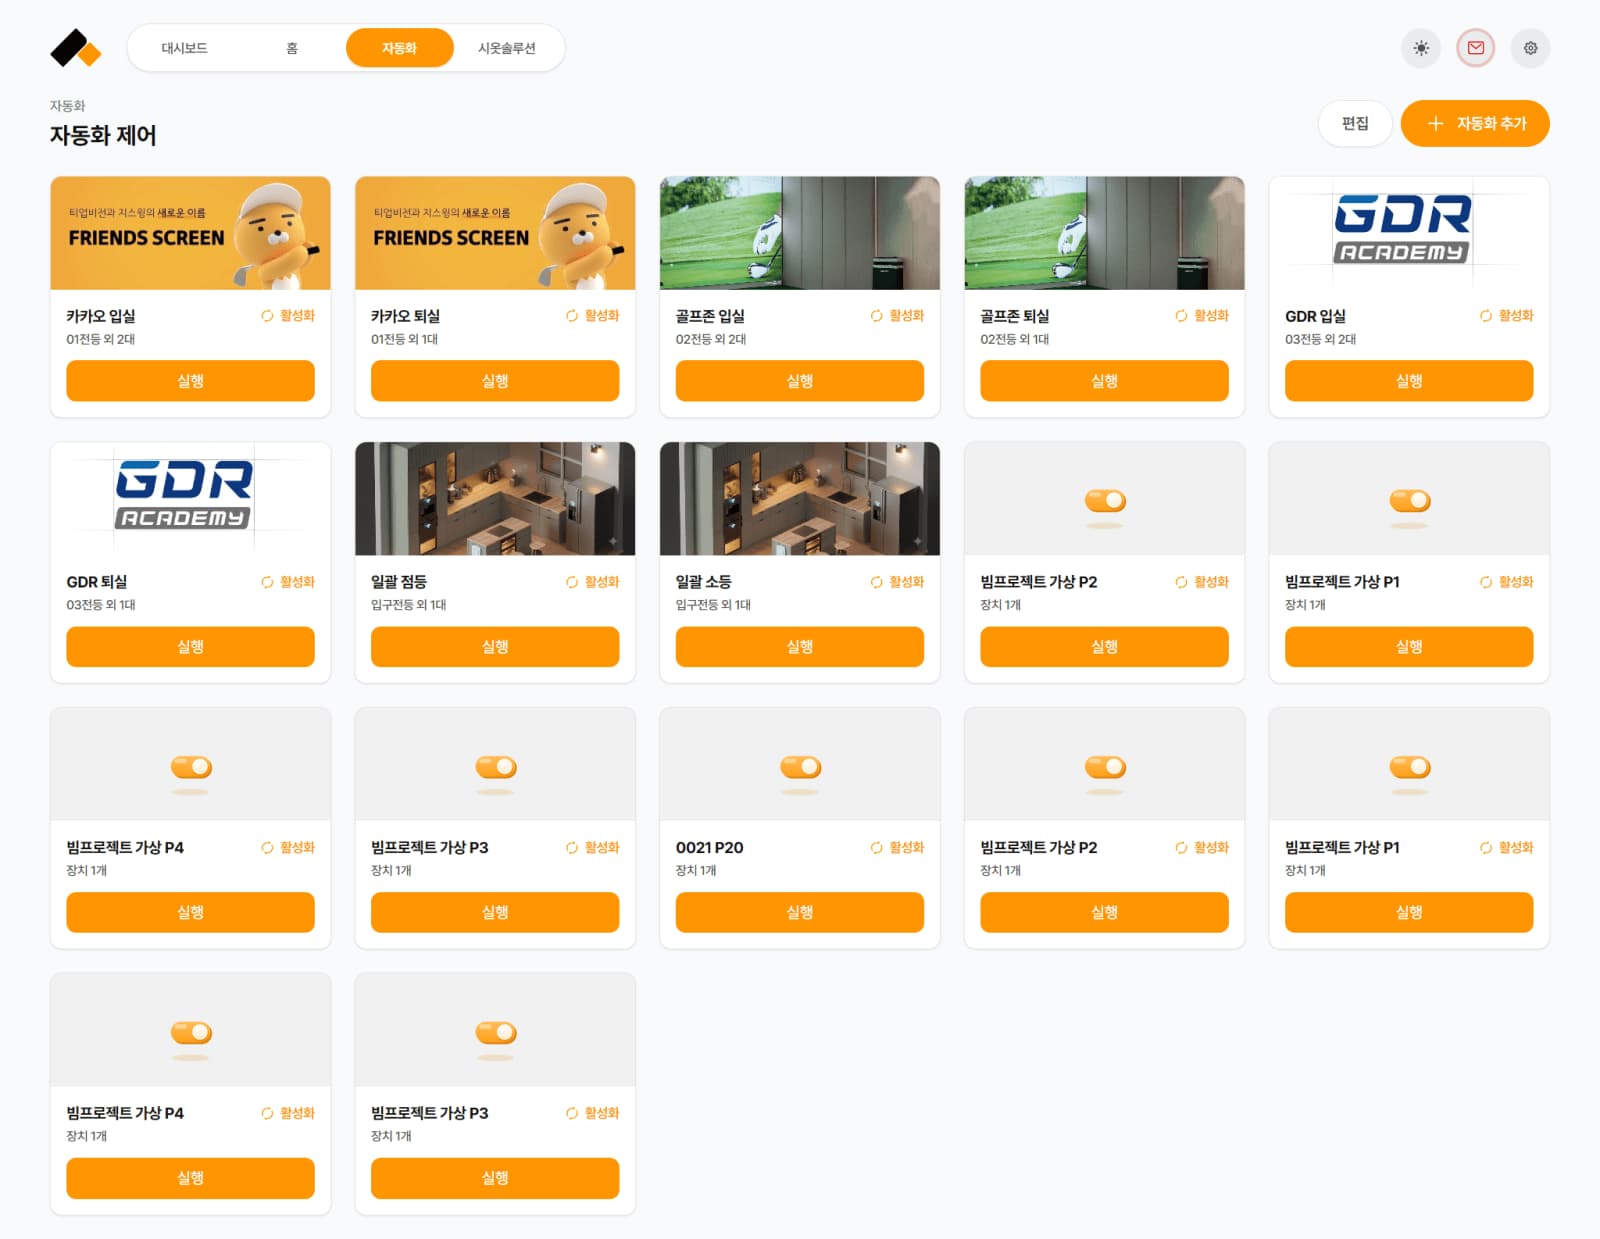Click 활성화 status icon on 골프존 퇴실 card
Screen dimensions: 1600x1239
(1181, 316)
